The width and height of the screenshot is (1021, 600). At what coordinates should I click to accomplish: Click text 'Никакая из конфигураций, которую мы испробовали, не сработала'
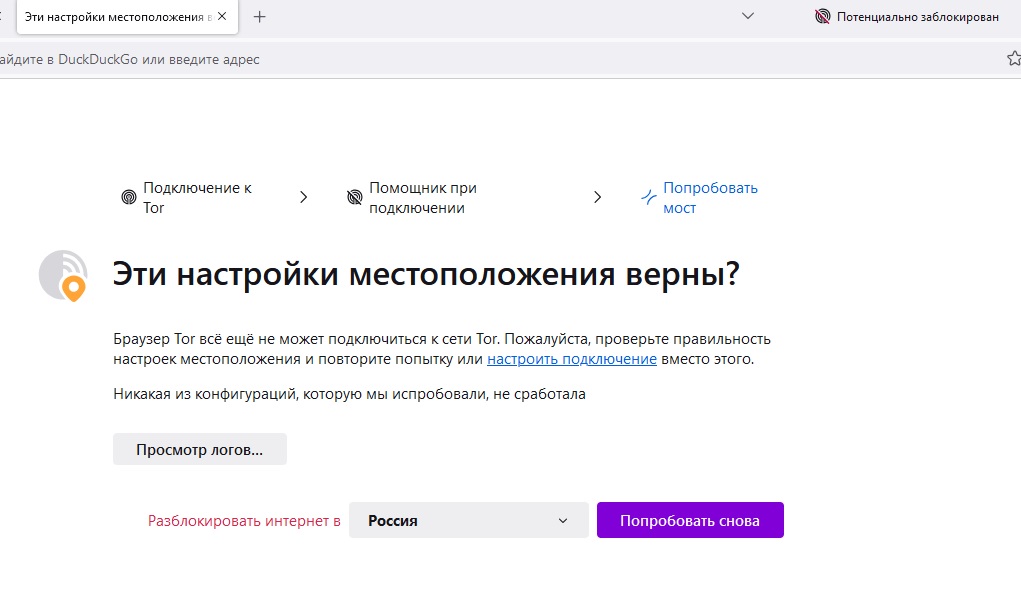(x=350, y=394)
